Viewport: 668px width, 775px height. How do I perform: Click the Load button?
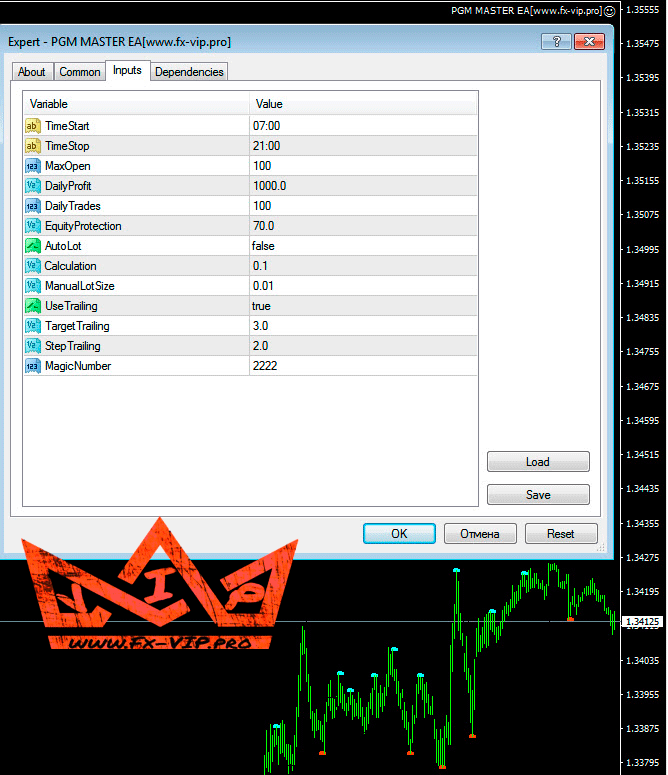tap(538, 462)
